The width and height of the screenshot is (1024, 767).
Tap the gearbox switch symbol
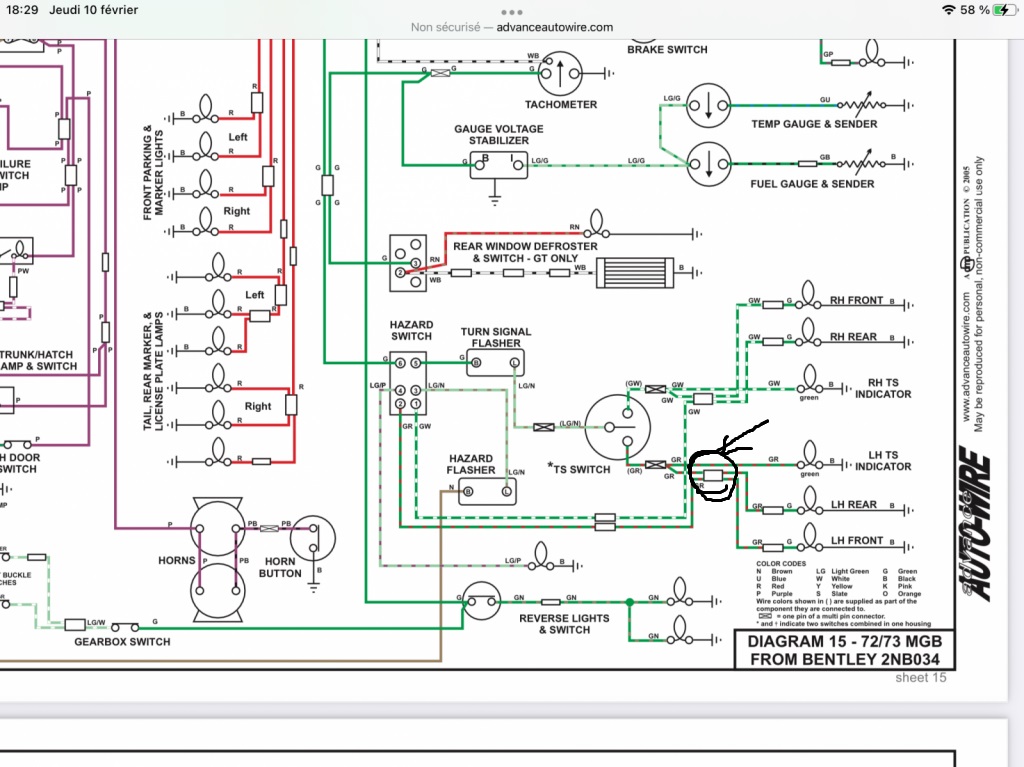pos(125,627)
